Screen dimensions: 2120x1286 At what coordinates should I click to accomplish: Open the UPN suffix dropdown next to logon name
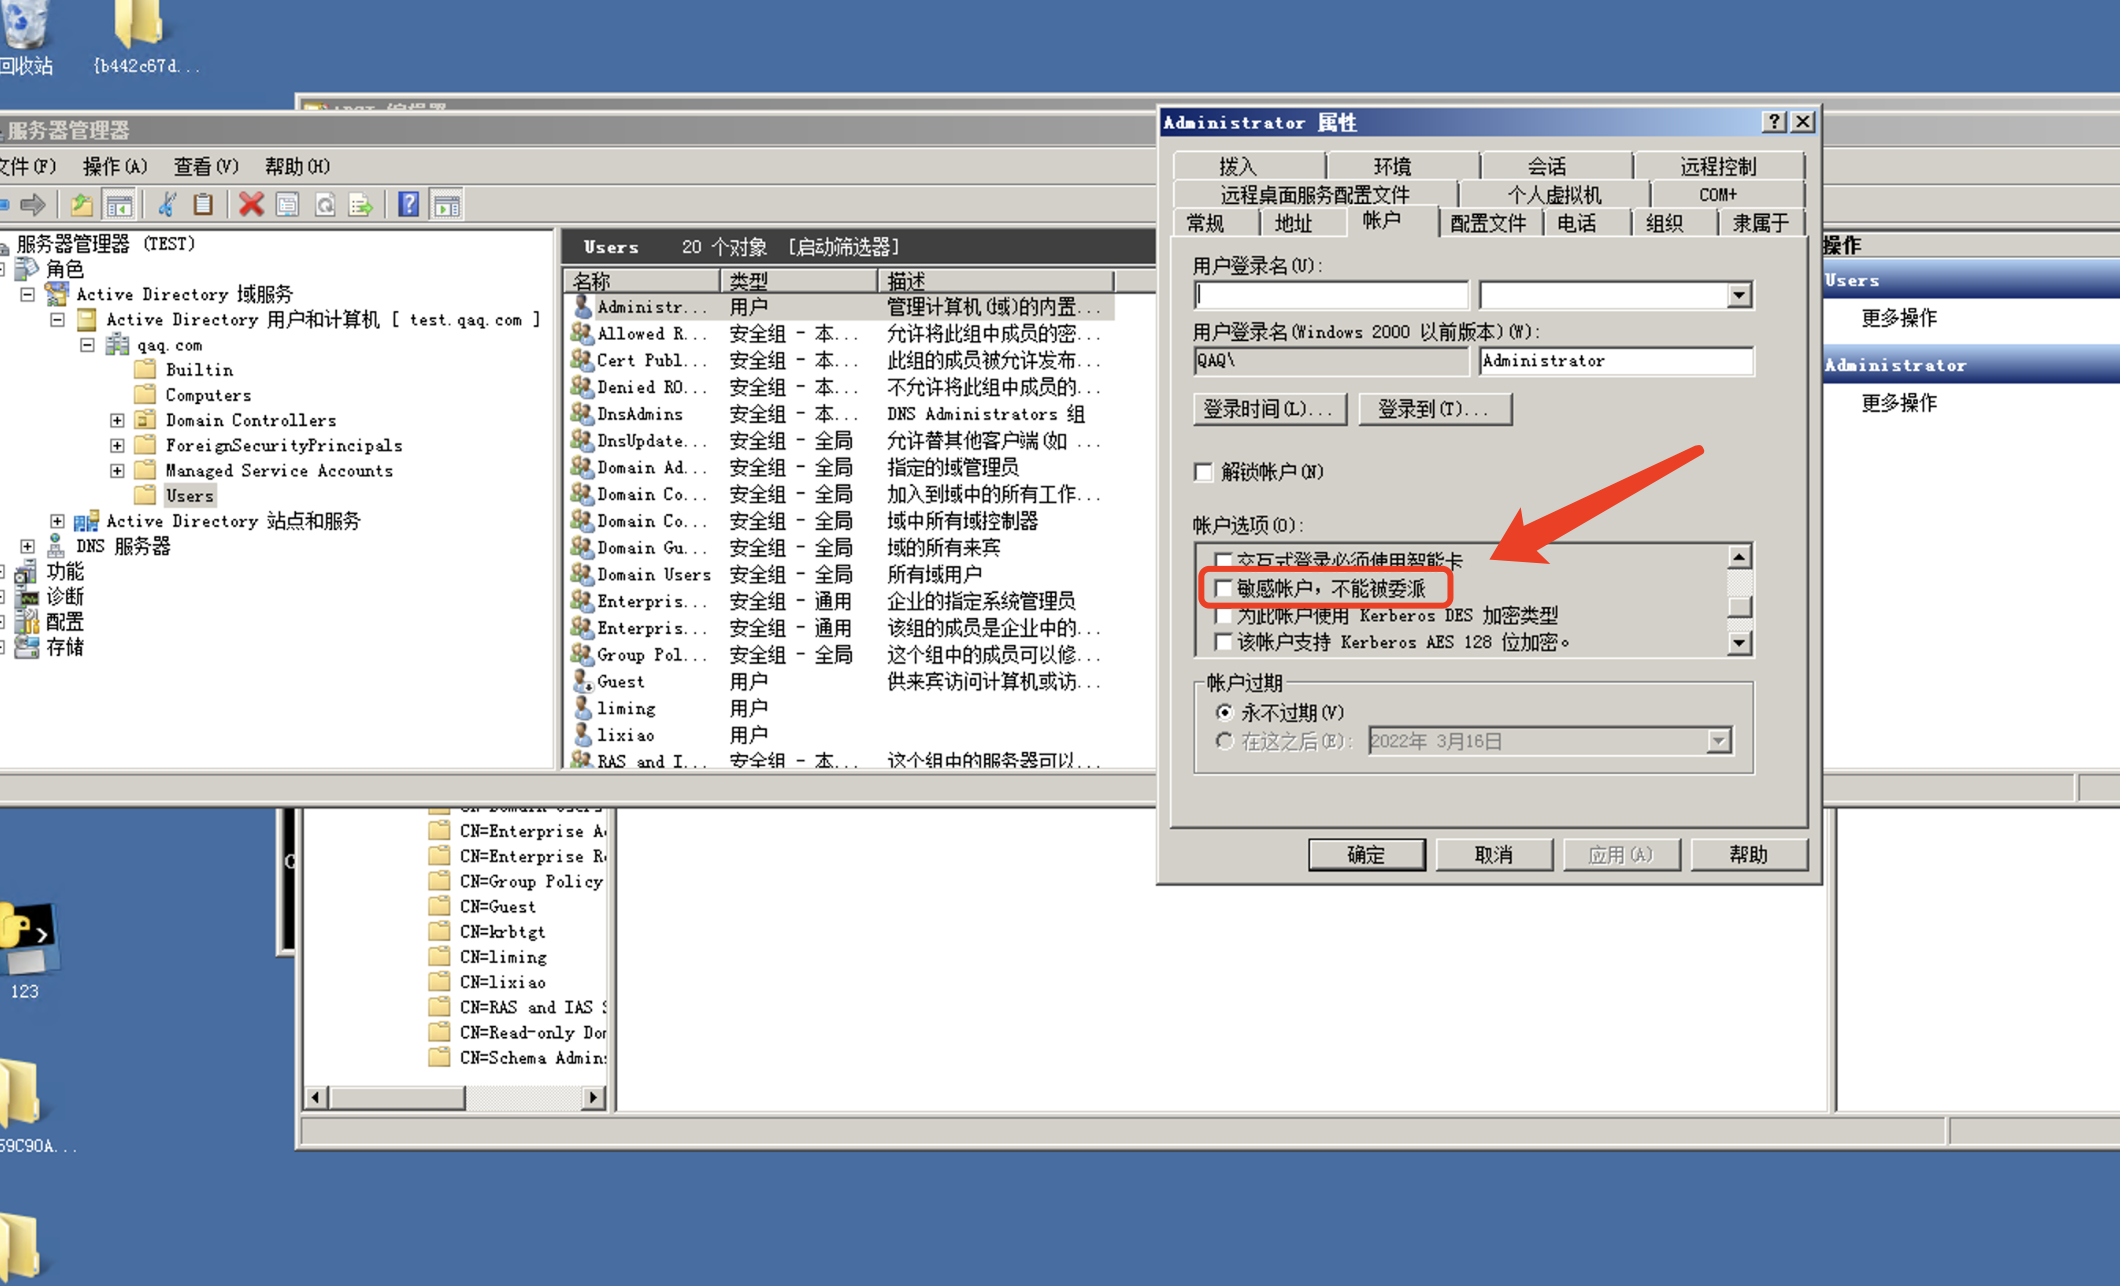(x=1740, y=293)
